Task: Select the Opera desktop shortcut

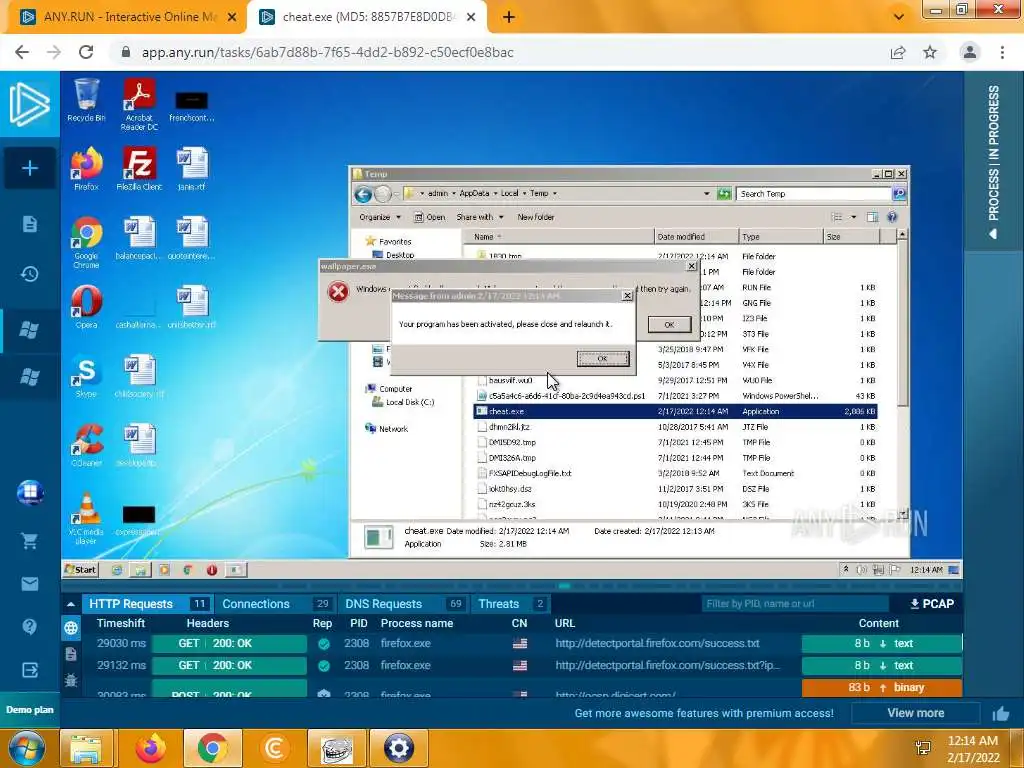Action: click(x=86, y=306)
